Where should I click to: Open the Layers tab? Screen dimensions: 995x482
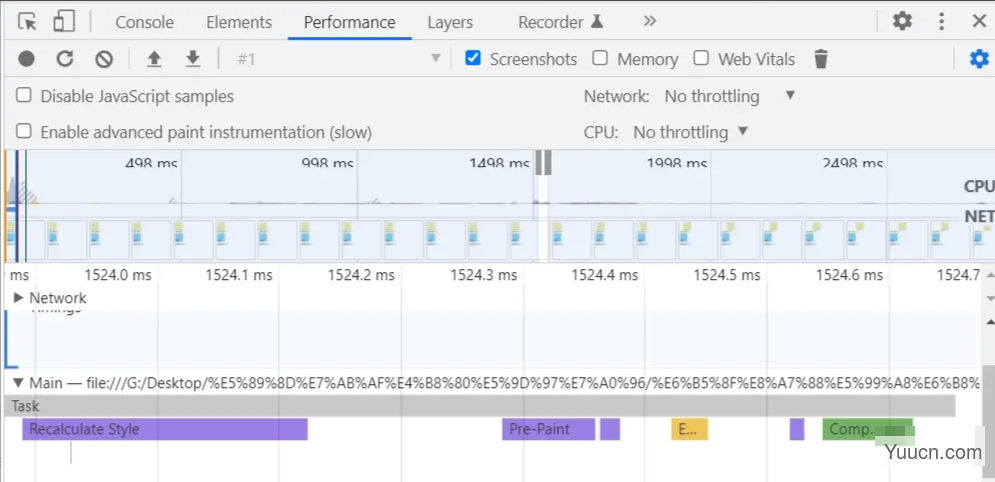450,22
